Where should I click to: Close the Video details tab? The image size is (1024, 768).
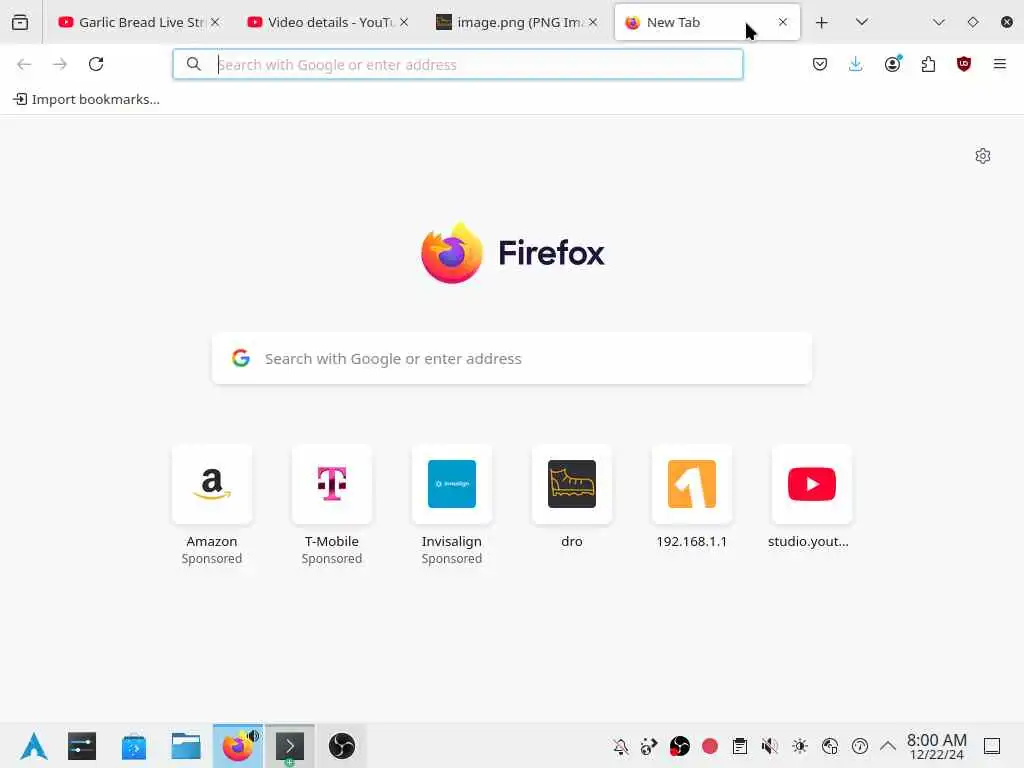(x=404, y=22)
